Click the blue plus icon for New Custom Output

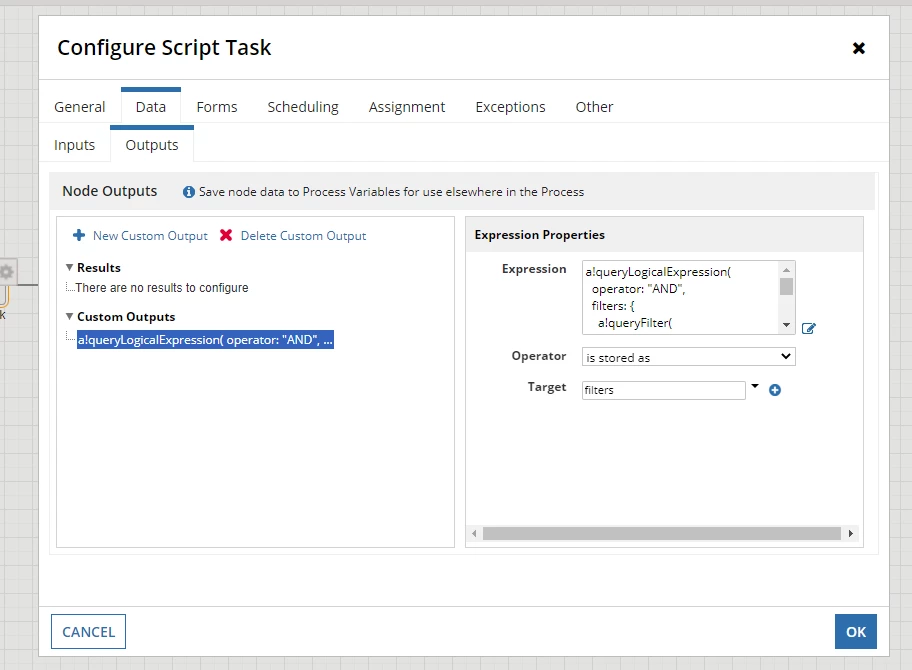(x=79, y=235)
